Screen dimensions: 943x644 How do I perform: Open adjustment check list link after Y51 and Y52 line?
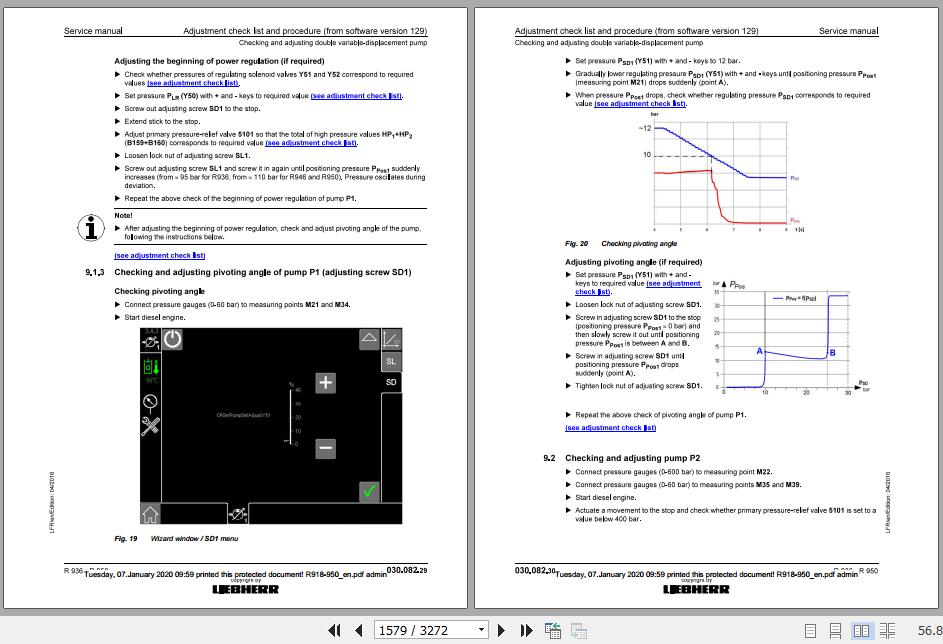coord(193,83)
